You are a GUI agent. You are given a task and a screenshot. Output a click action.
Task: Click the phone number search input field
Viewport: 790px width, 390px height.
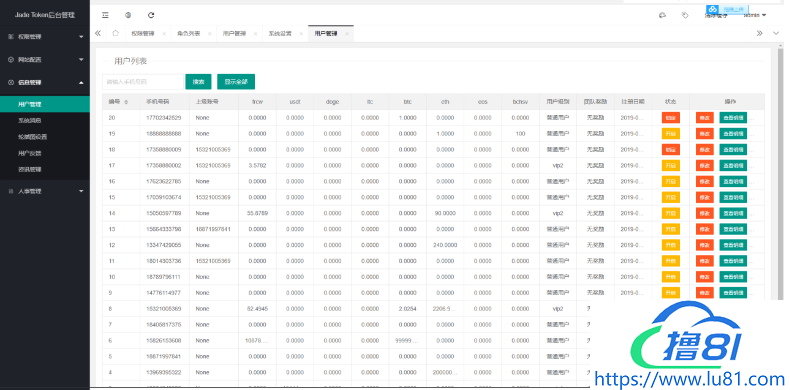(x=143, y=82)
